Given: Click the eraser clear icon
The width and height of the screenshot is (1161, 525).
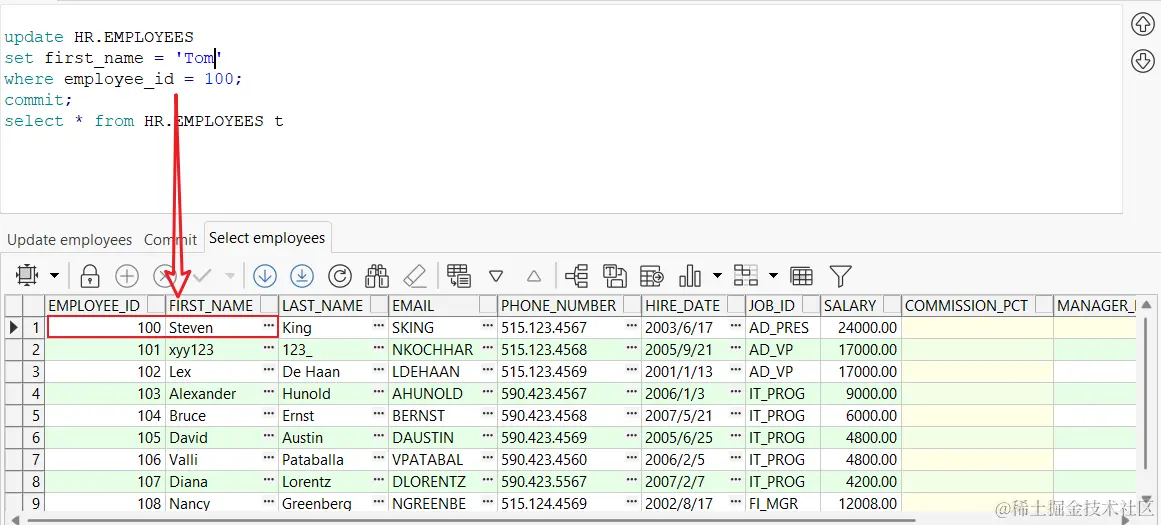Looking at the screenshot, I should click(415, 276).
